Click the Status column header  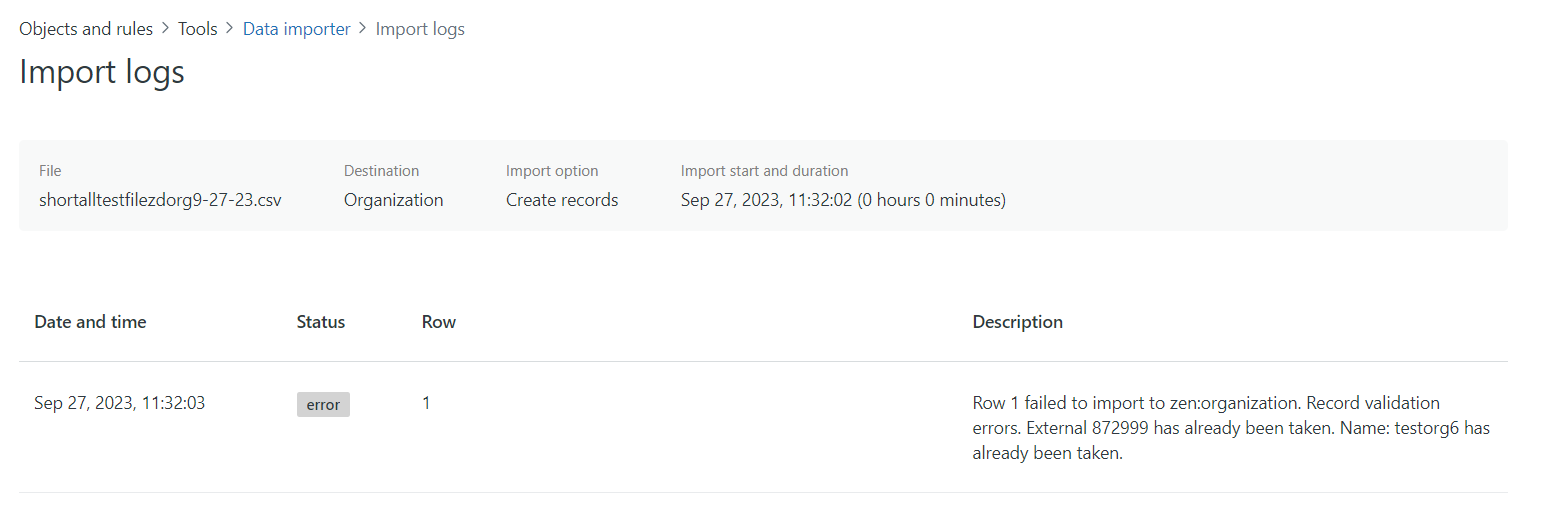[x=320, y=322]
